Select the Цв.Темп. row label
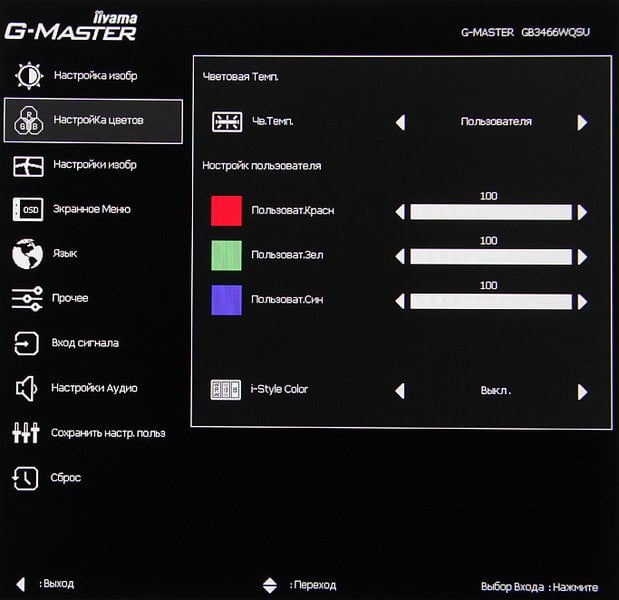Image resolution: width=619 pixels, height=600 pixels. [x=273, y=121]
